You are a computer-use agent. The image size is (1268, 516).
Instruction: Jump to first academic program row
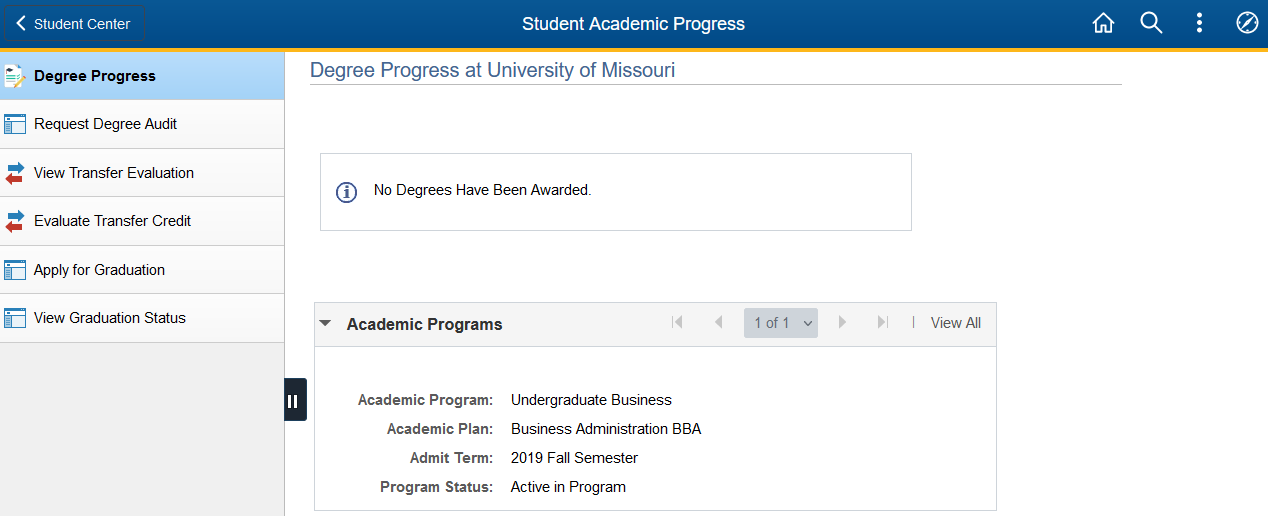[x=677, y=322]
